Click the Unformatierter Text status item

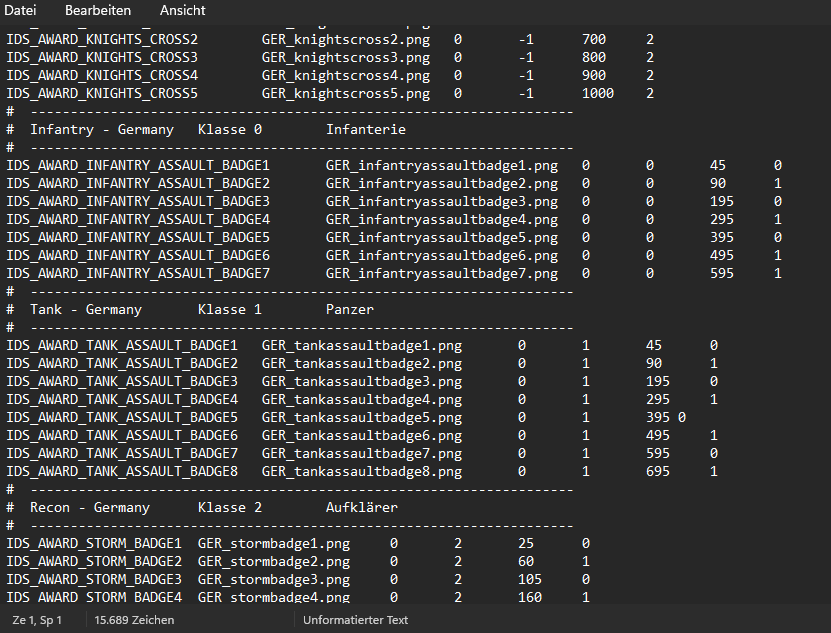355,620
